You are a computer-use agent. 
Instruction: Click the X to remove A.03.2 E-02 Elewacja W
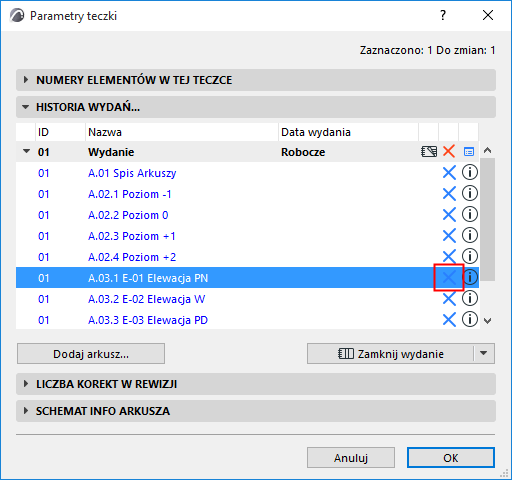click(449, 299)
